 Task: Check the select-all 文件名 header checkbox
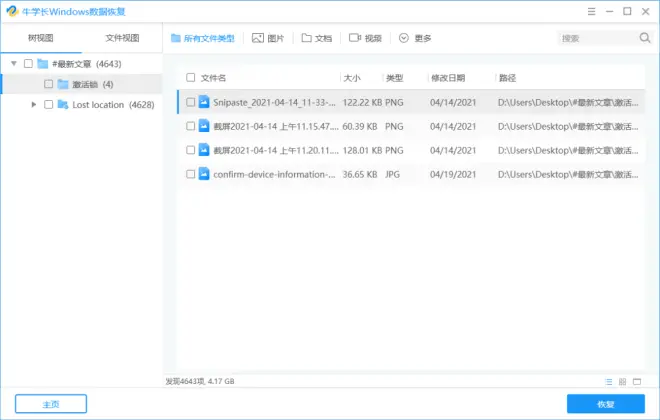(191, 77)
